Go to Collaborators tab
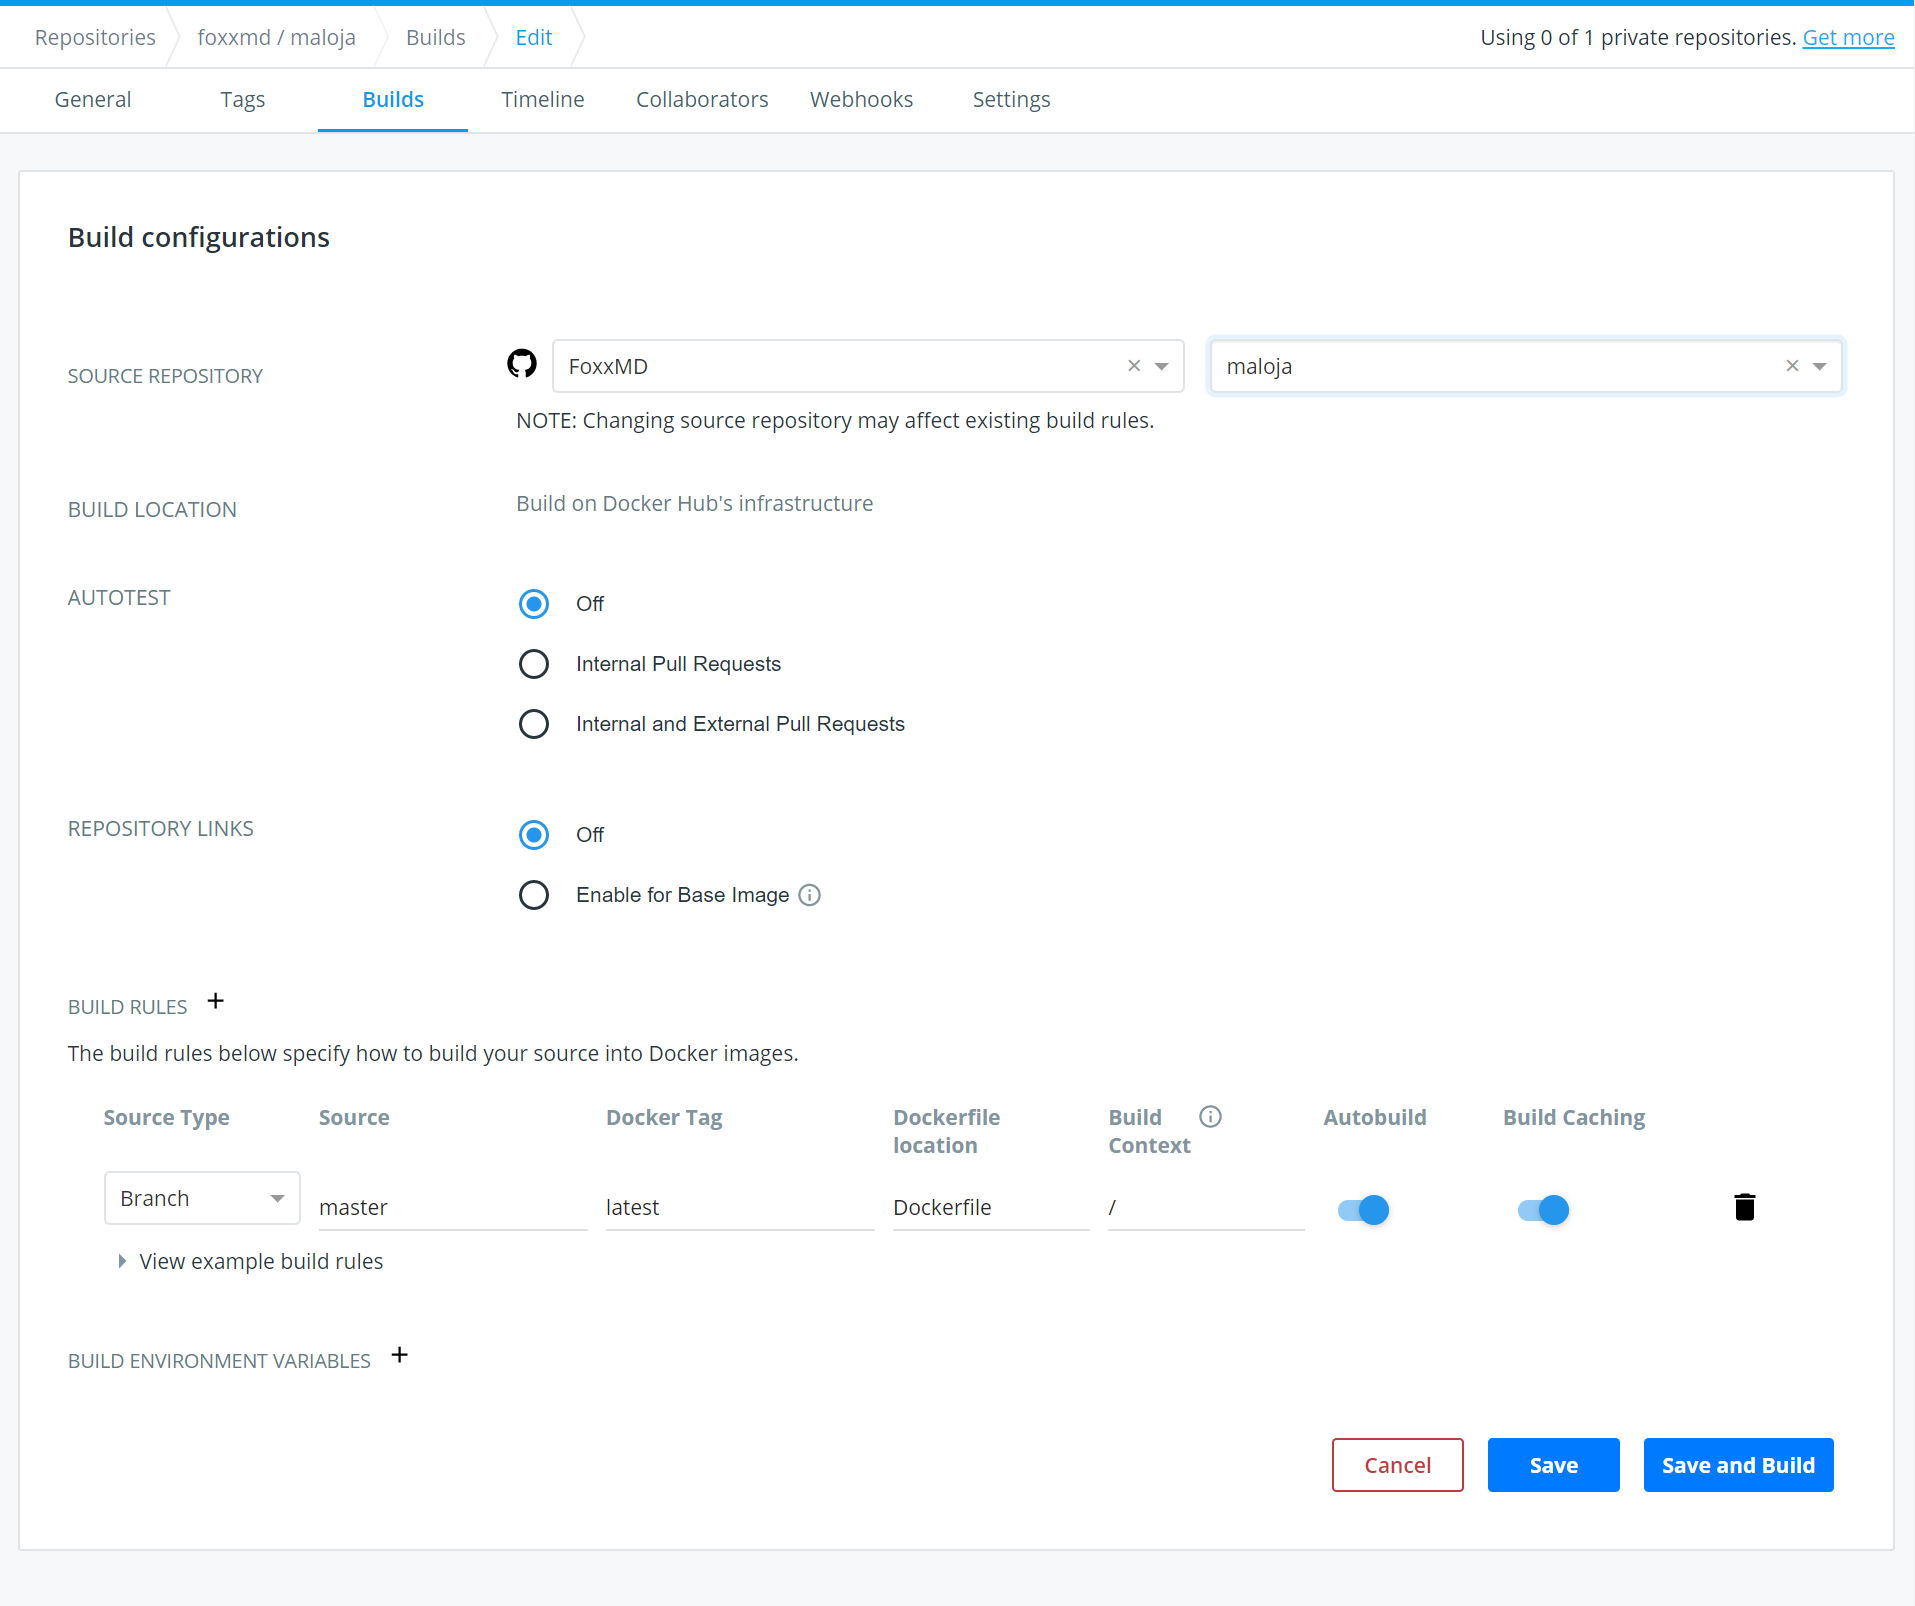 (x=702, y=100)
